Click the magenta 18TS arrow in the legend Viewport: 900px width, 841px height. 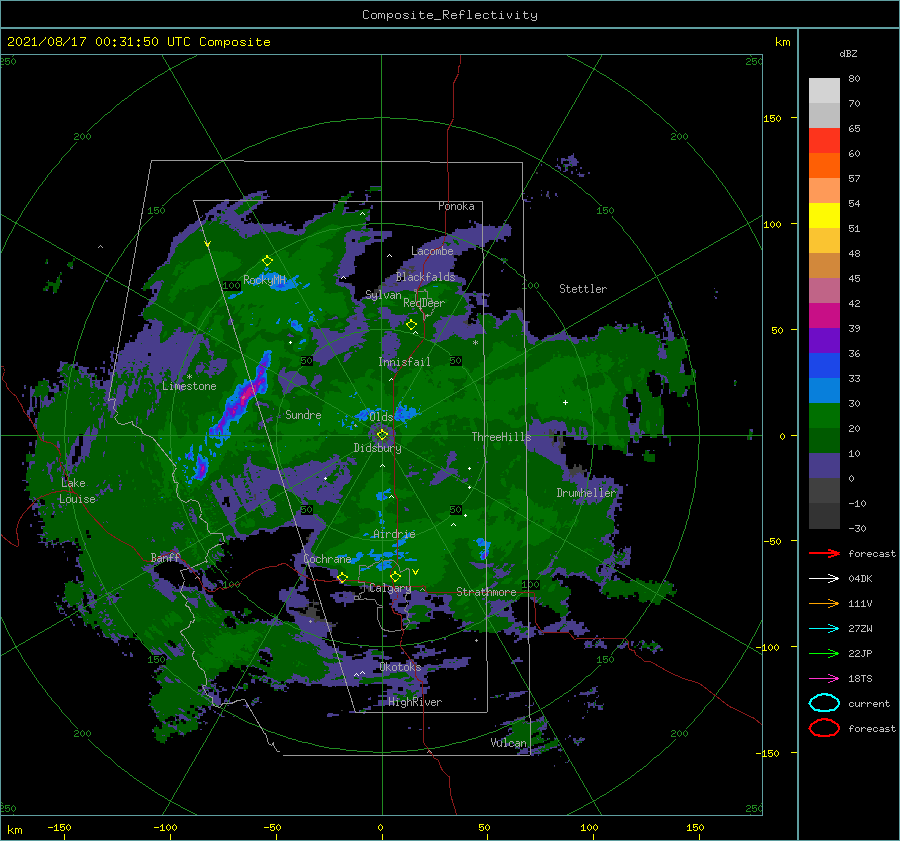pos(824,679)
